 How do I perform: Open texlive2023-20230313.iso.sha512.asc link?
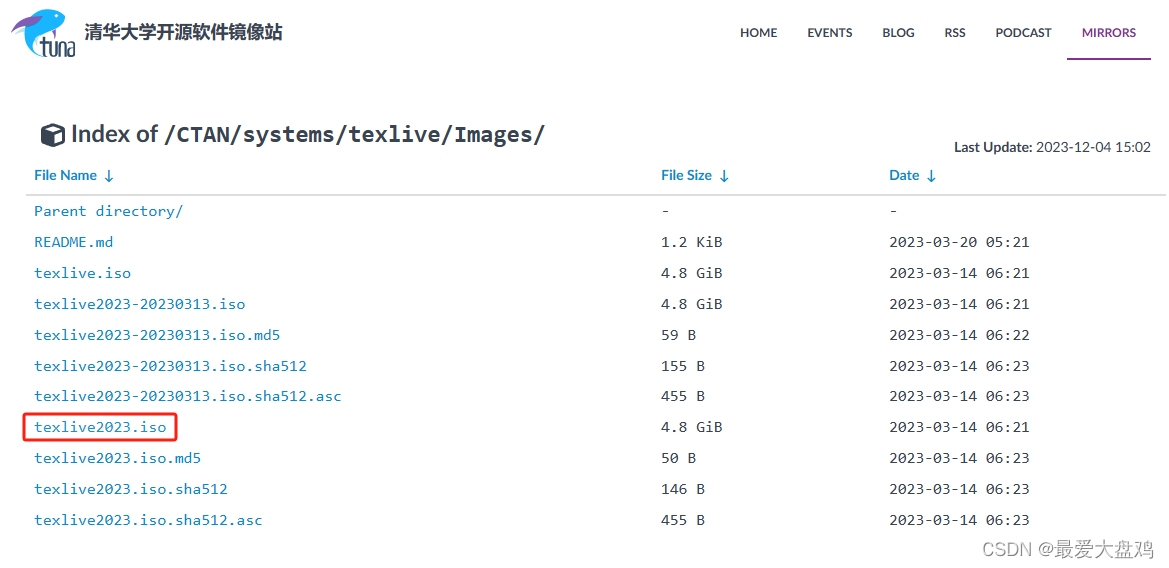coord(188,396)
